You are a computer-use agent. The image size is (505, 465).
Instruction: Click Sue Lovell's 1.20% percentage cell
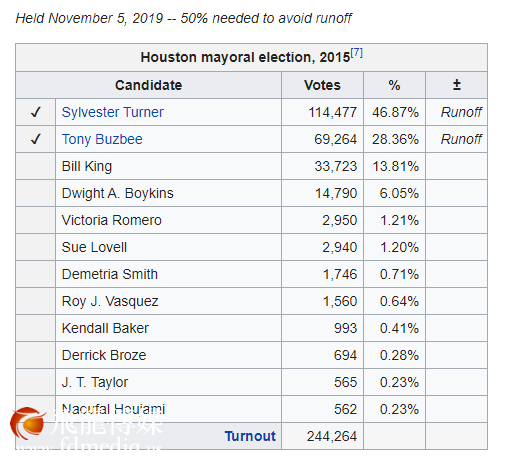pos(394,247)
